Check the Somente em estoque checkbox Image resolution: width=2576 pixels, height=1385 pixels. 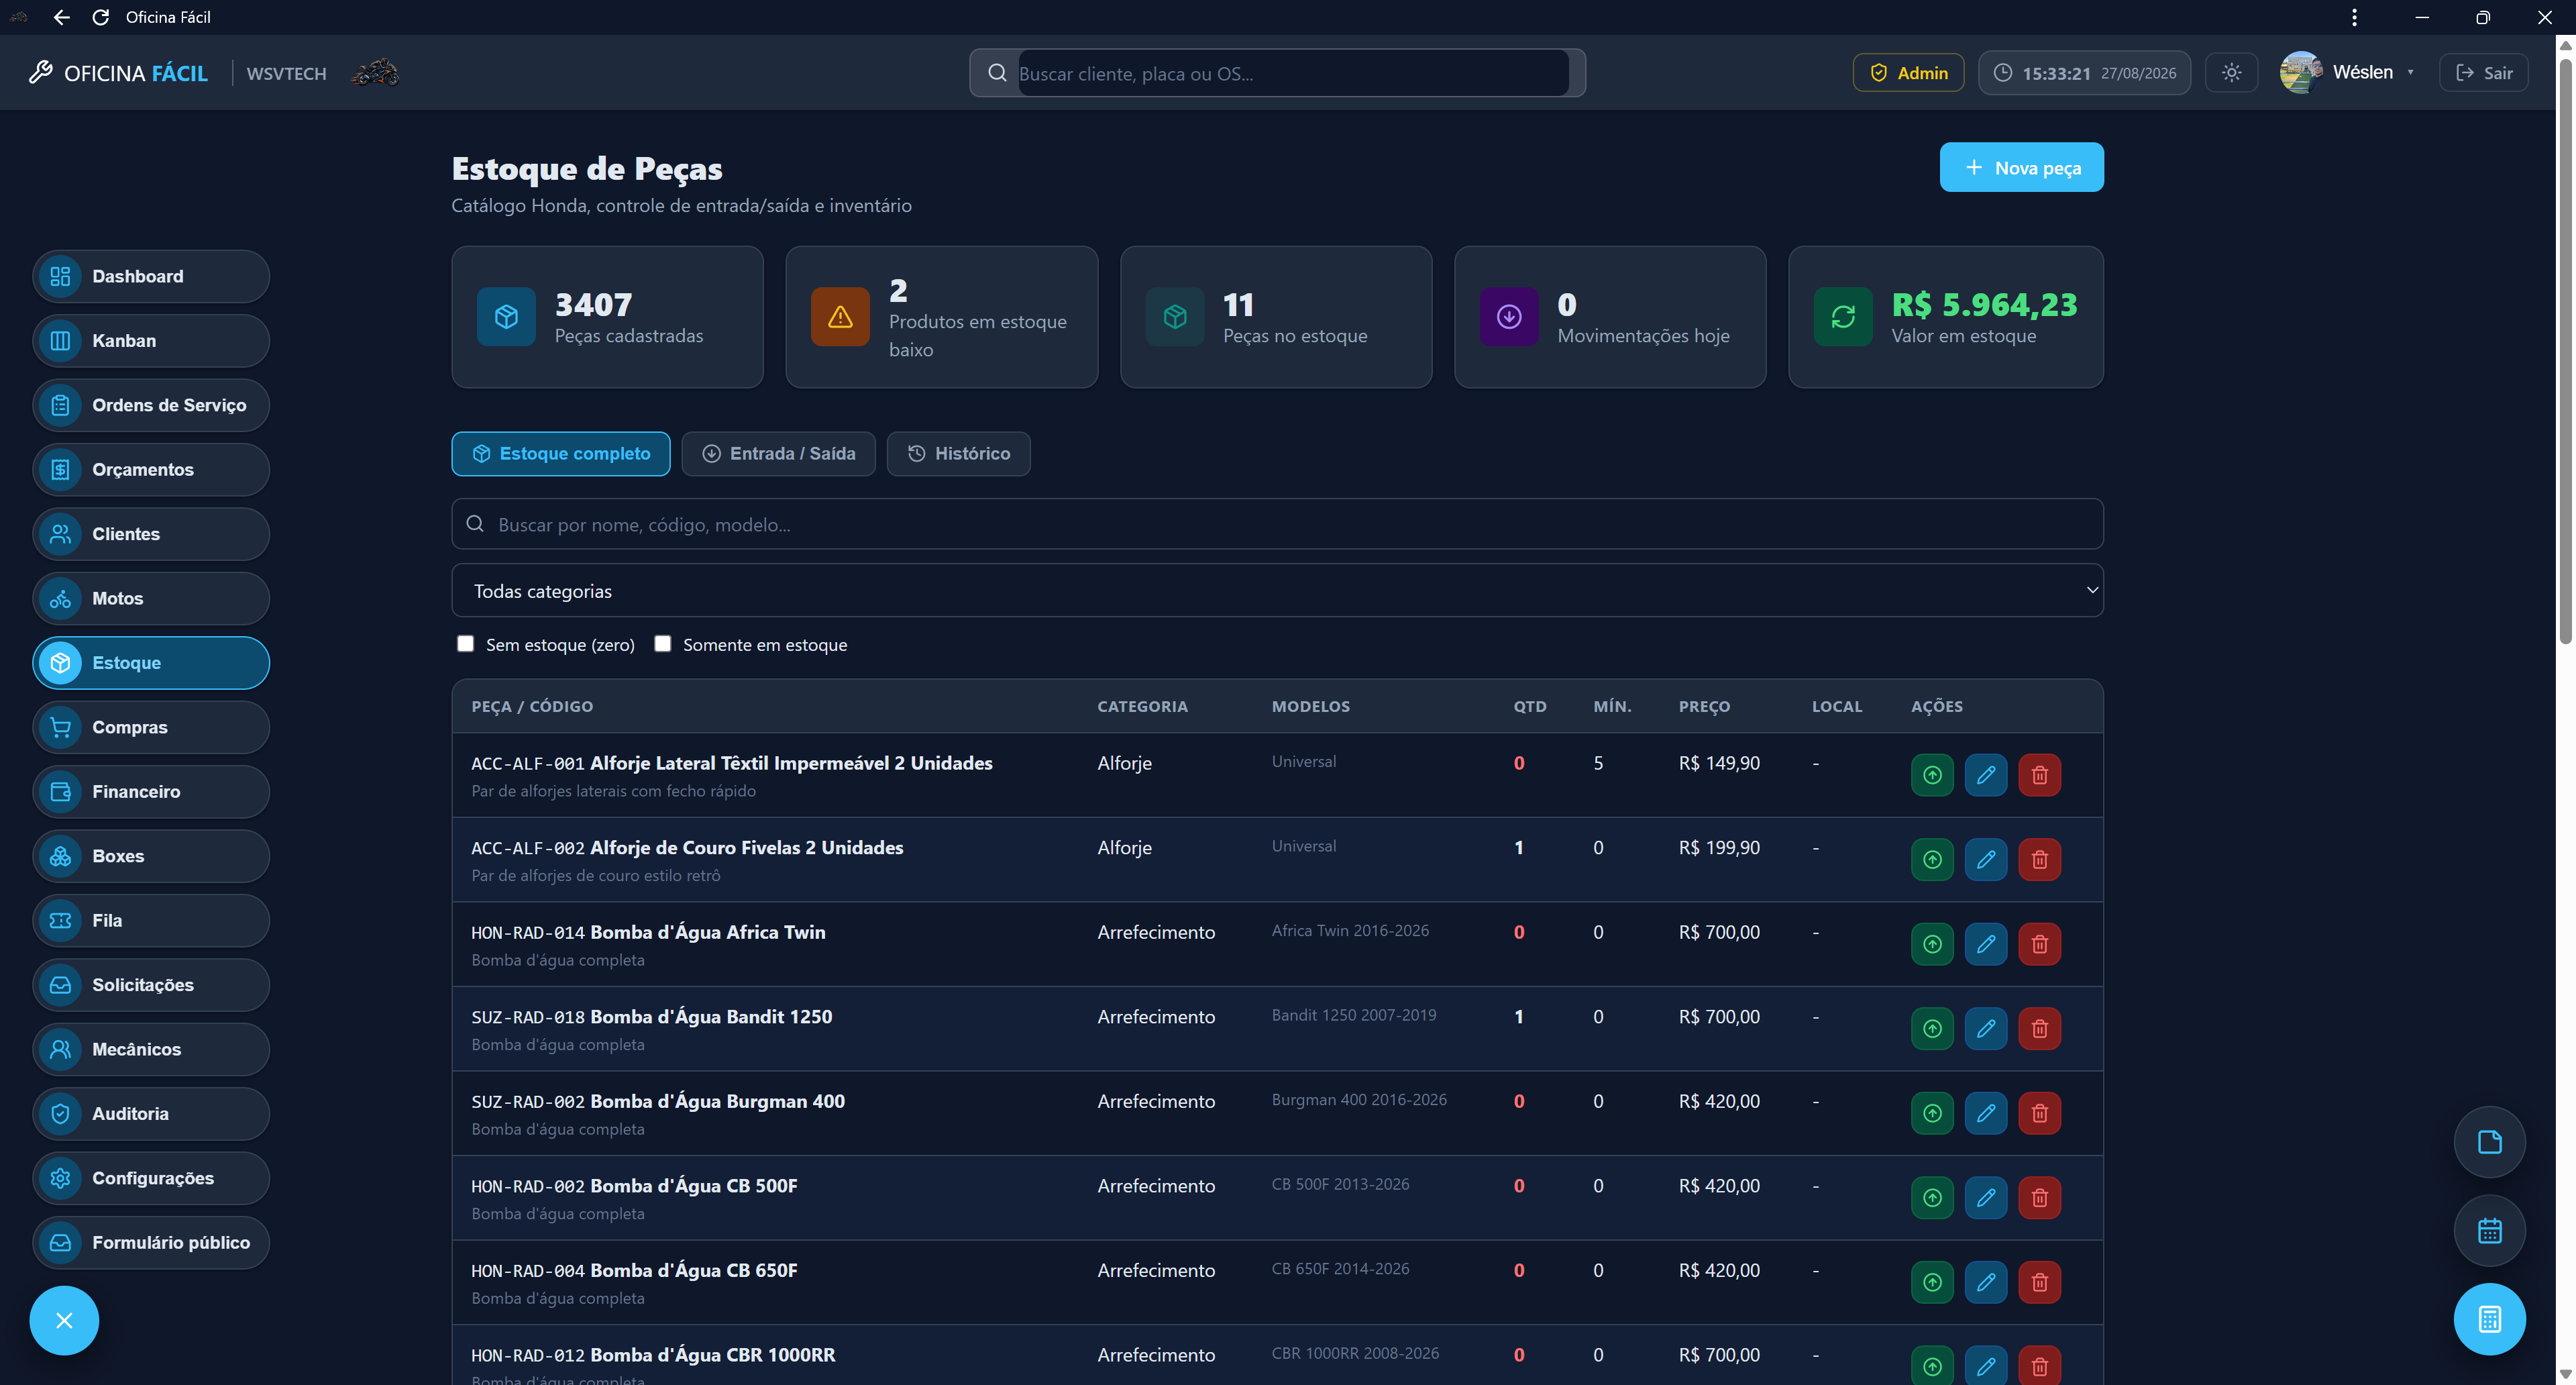pos(662,644)
